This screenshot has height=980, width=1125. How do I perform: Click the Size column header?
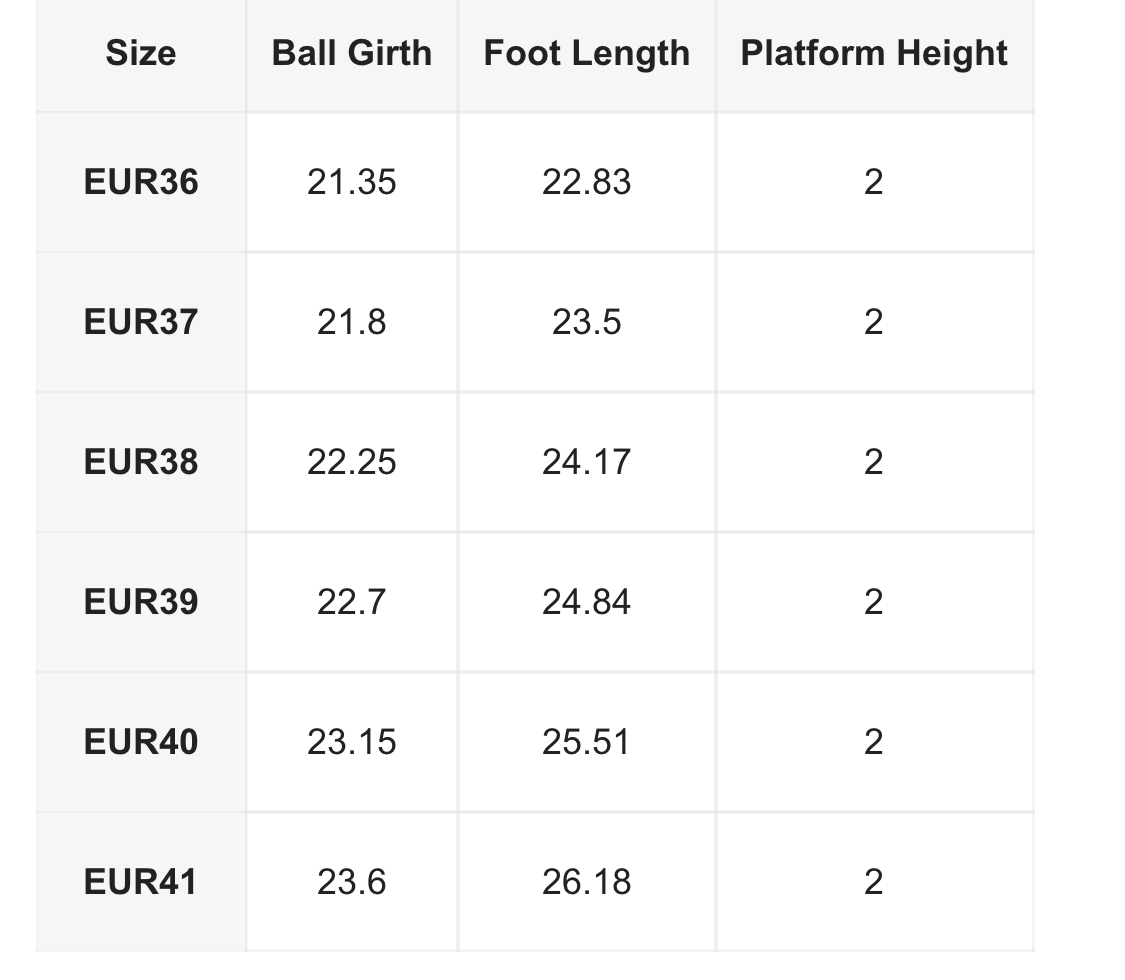(141, 53)
